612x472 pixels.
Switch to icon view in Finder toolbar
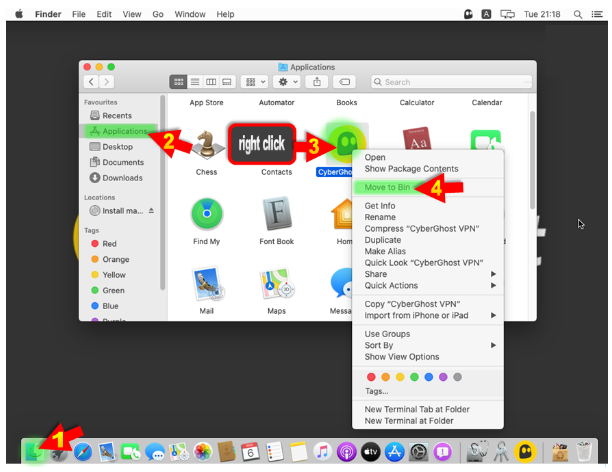point(178,82)
